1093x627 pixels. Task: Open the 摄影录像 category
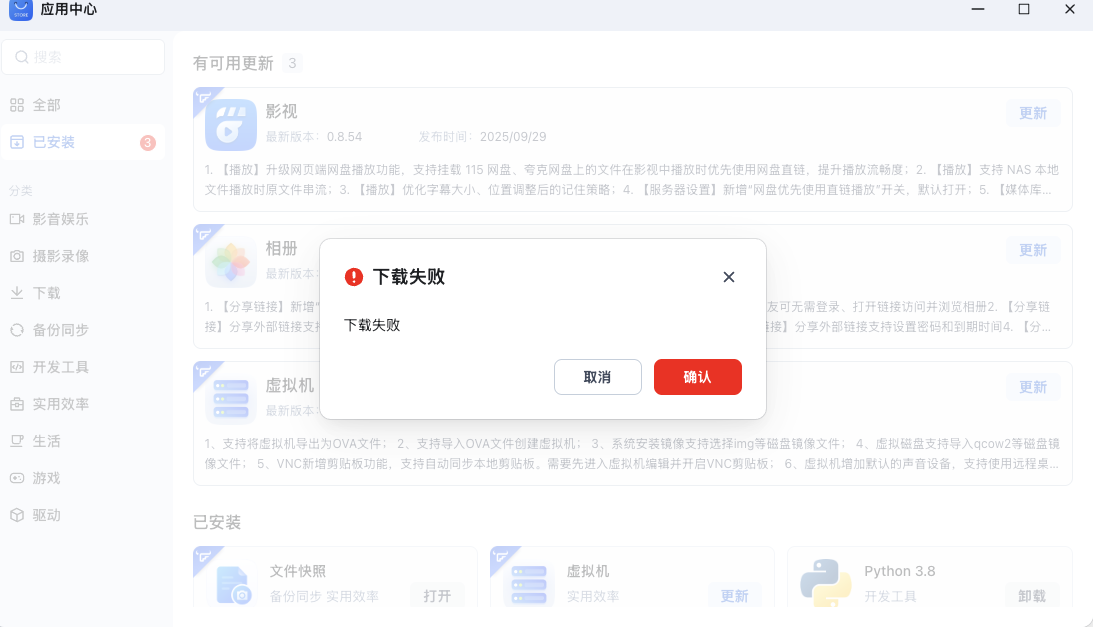point(83,256)
